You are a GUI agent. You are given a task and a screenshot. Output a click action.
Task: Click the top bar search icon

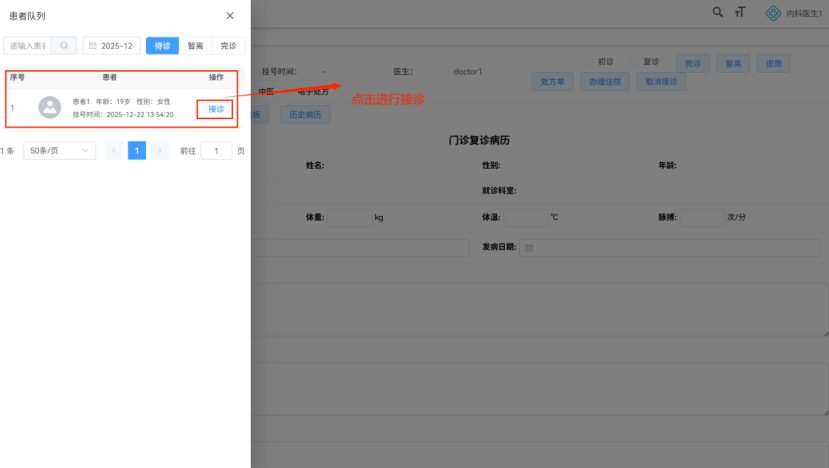[x=717, y=13]
